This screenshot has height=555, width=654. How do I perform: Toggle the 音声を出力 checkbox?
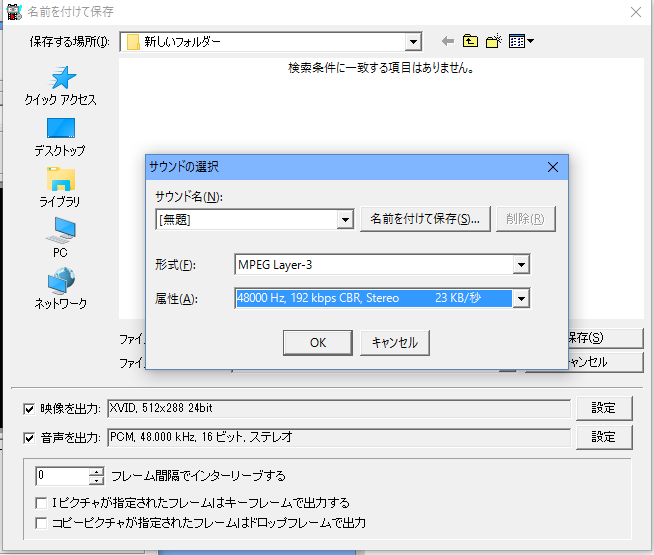tap(29, 437)
